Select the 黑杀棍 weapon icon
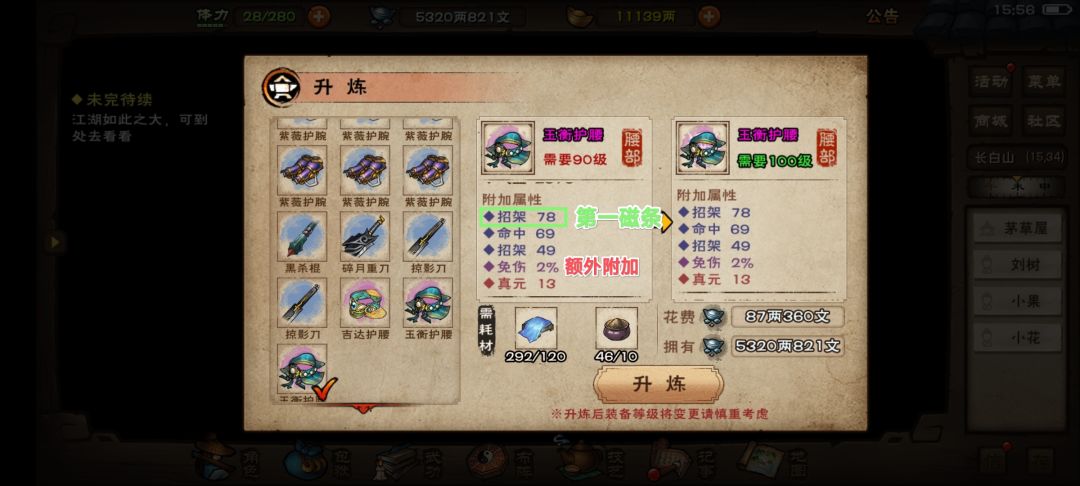This screenshot has height=486, width=1080. [x=302, y=236]
